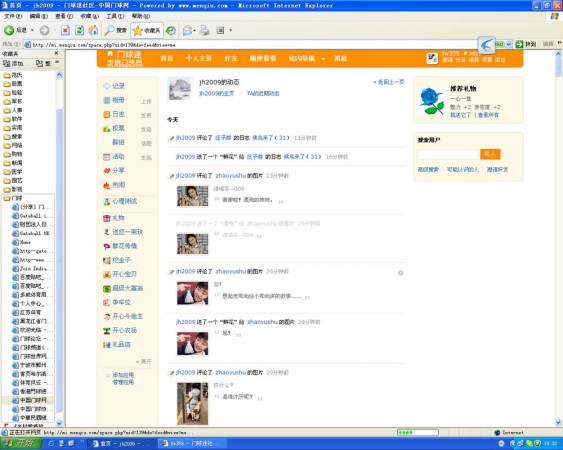Image resolution: width=563 pixels, height=450 pixels.
Task: Click the IE Stop loading icon
Action: pos(65,31)
